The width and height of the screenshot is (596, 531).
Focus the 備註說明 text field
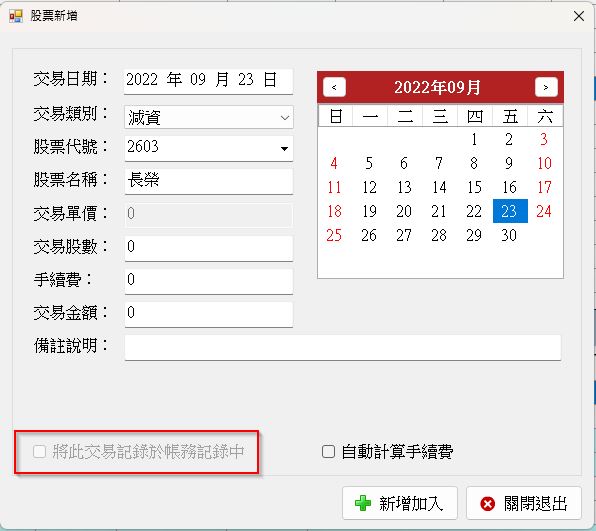pyautogui.click(x=343, y=347)
